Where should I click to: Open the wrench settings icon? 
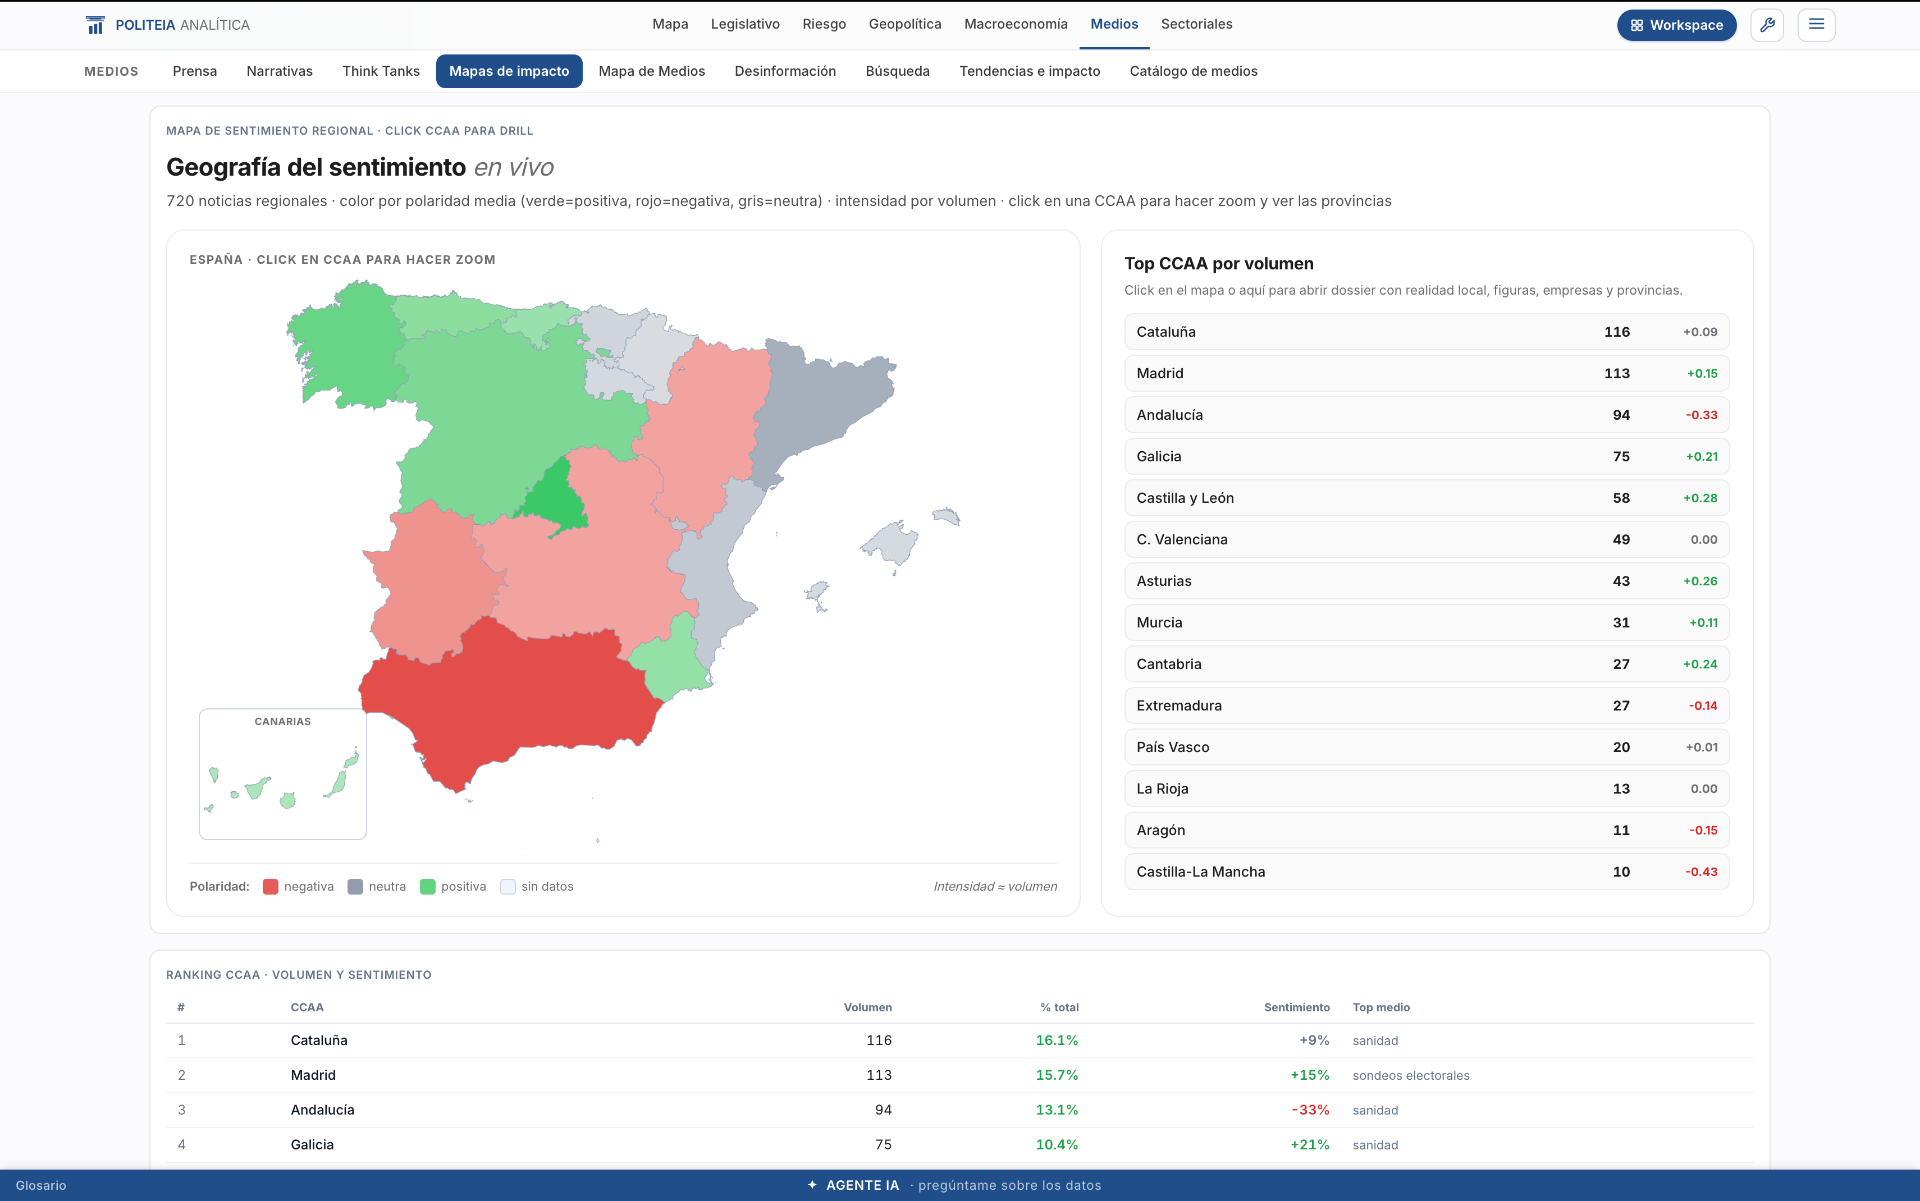1767,25
